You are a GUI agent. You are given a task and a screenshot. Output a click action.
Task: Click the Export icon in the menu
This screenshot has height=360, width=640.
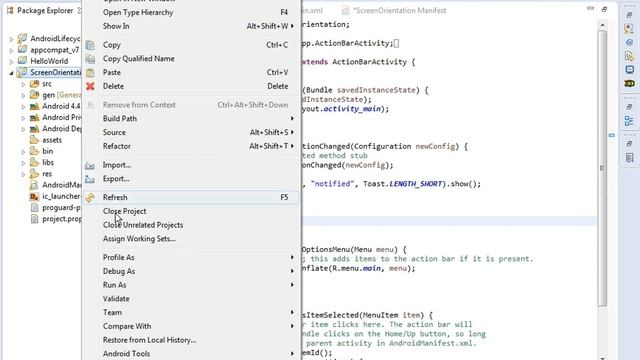pos(90,179)
